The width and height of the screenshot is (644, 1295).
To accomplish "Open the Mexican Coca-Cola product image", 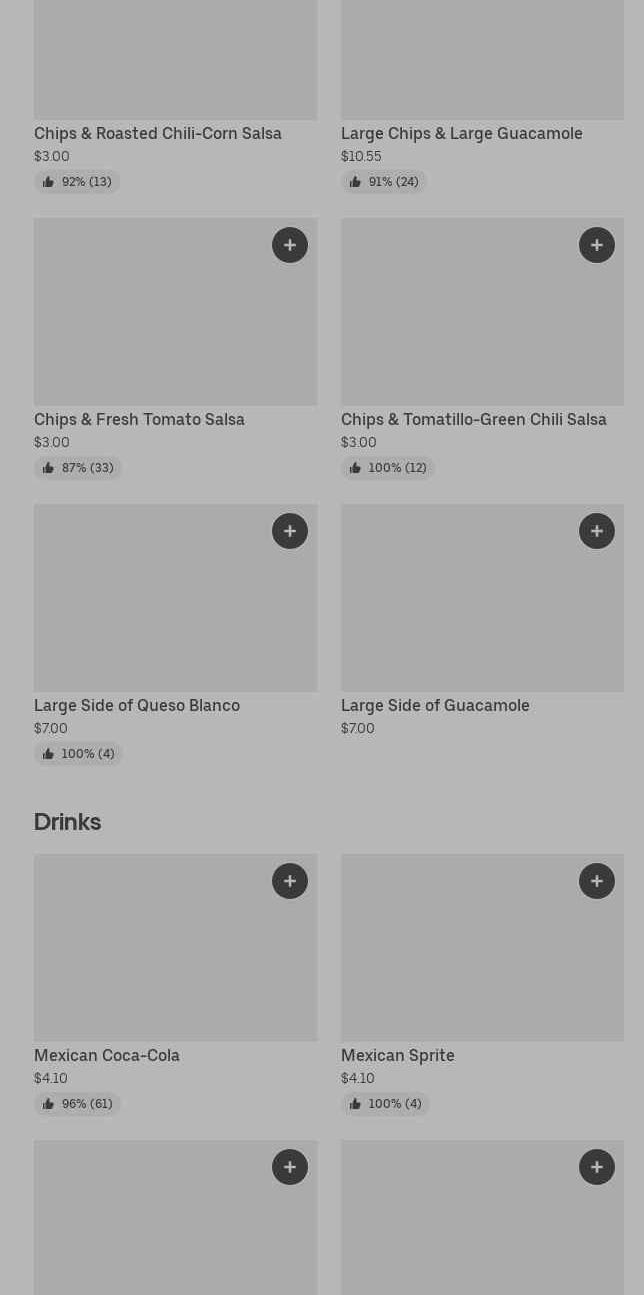I will [175, 960].
